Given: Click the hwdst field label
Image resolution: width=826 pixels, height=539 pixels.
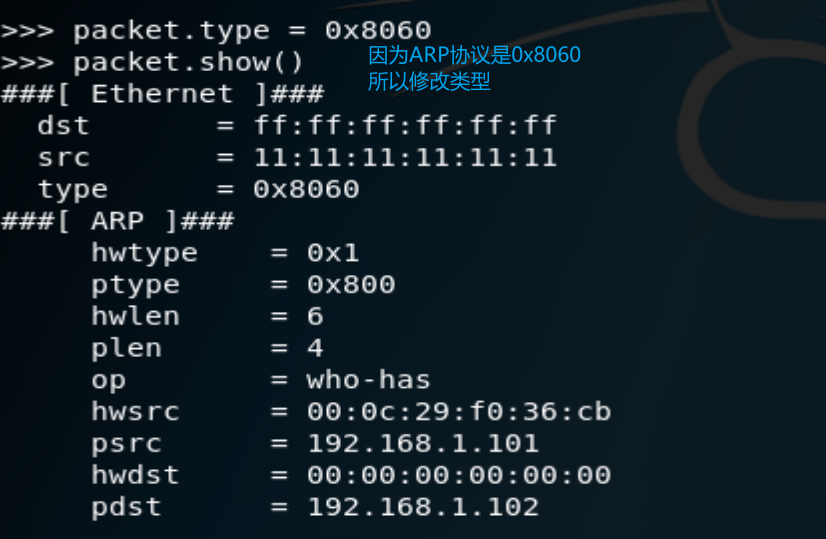Looking at the screenshot, I should pos(135,475).
